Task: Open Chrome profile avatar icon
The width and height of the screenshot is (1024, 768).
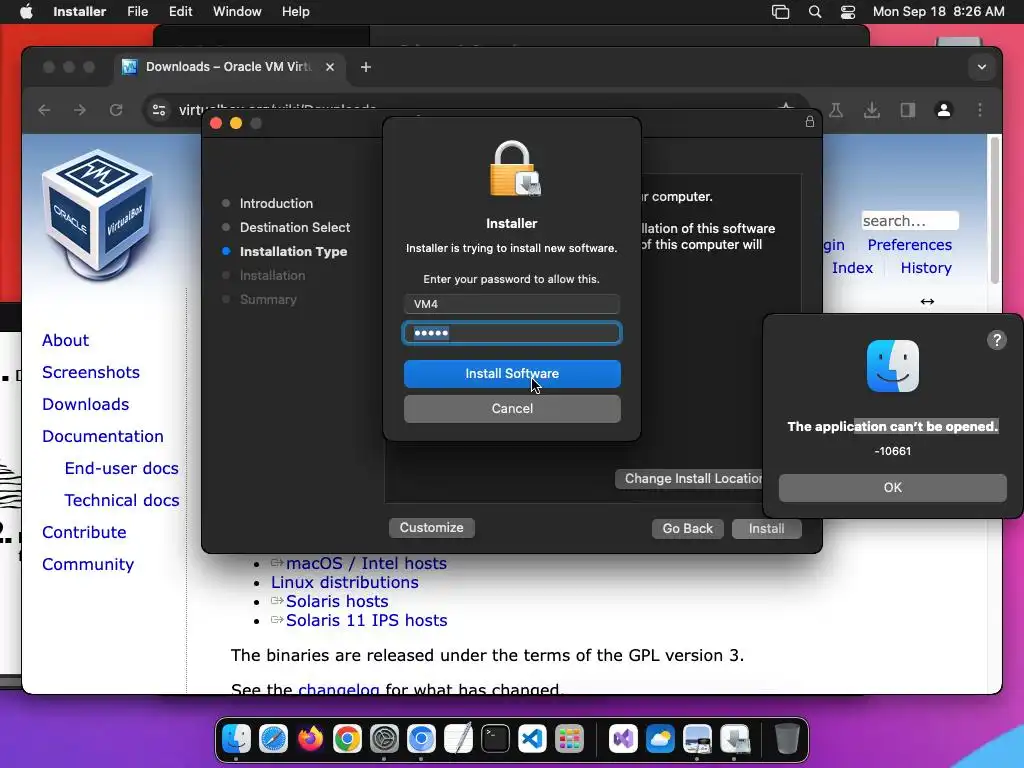Action: (x=944, y=110)
